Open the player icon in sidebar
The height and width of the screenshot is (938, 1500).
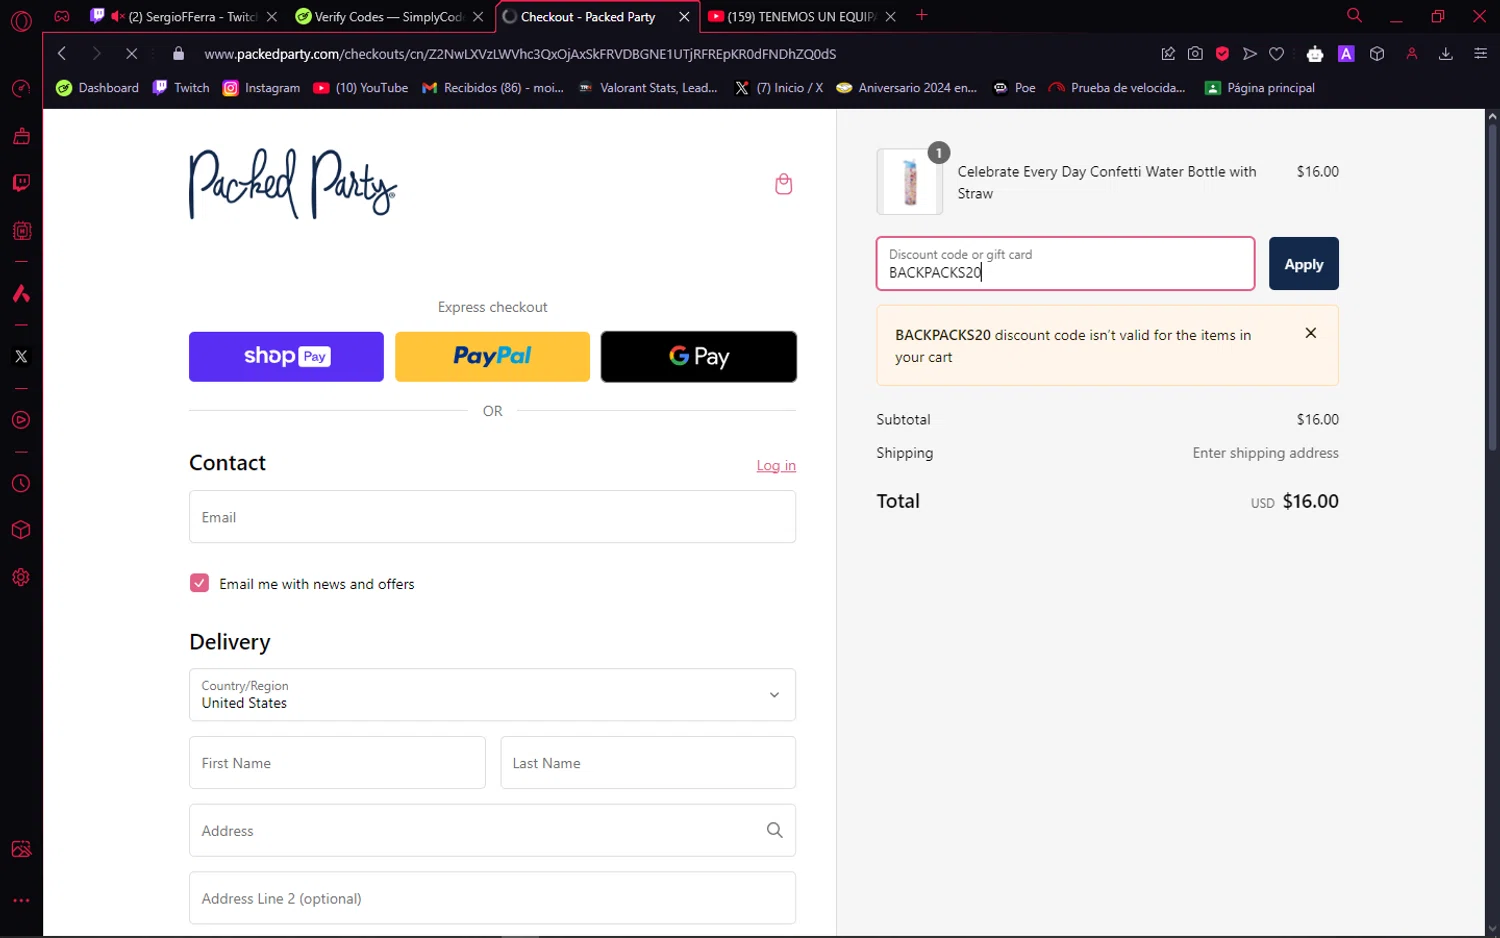pos(21,420)
